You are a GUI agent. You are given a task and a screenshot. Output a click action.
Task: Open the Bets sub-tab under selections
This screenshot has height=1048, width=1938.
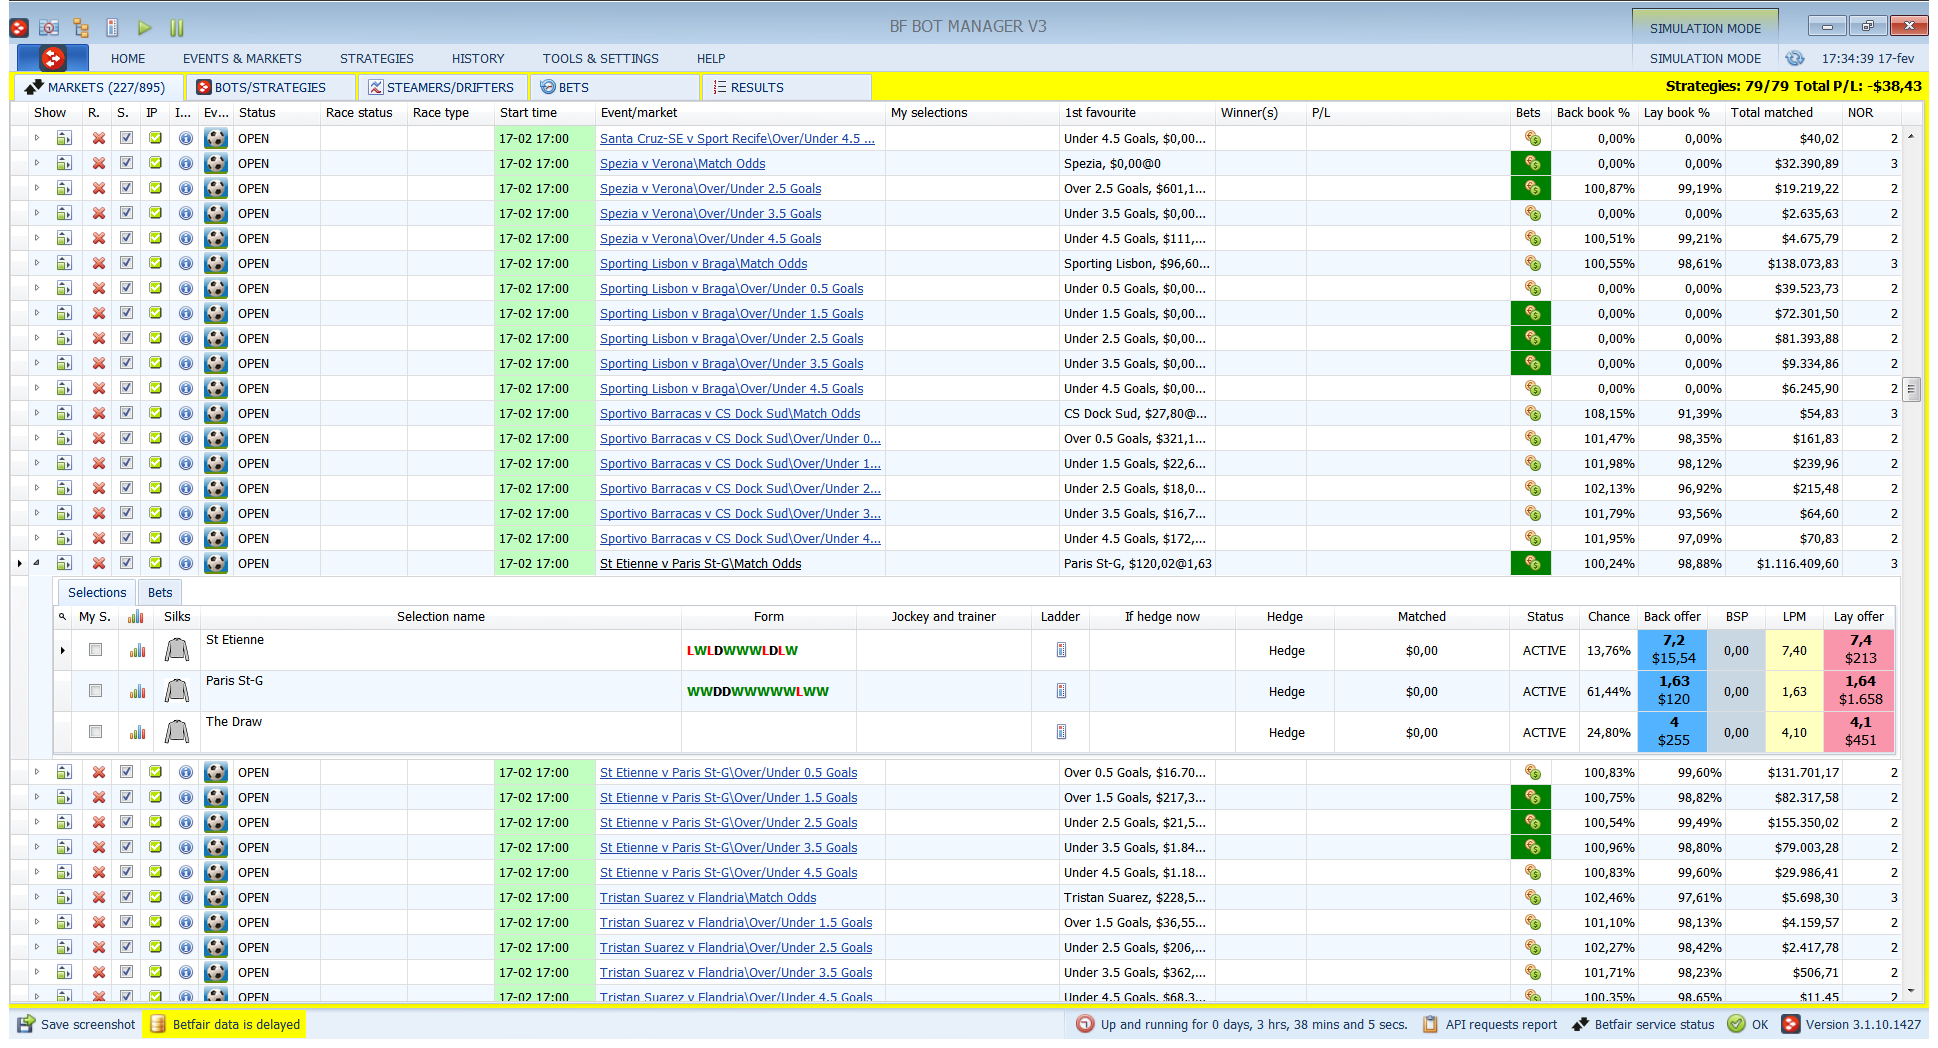pos(160,592)
